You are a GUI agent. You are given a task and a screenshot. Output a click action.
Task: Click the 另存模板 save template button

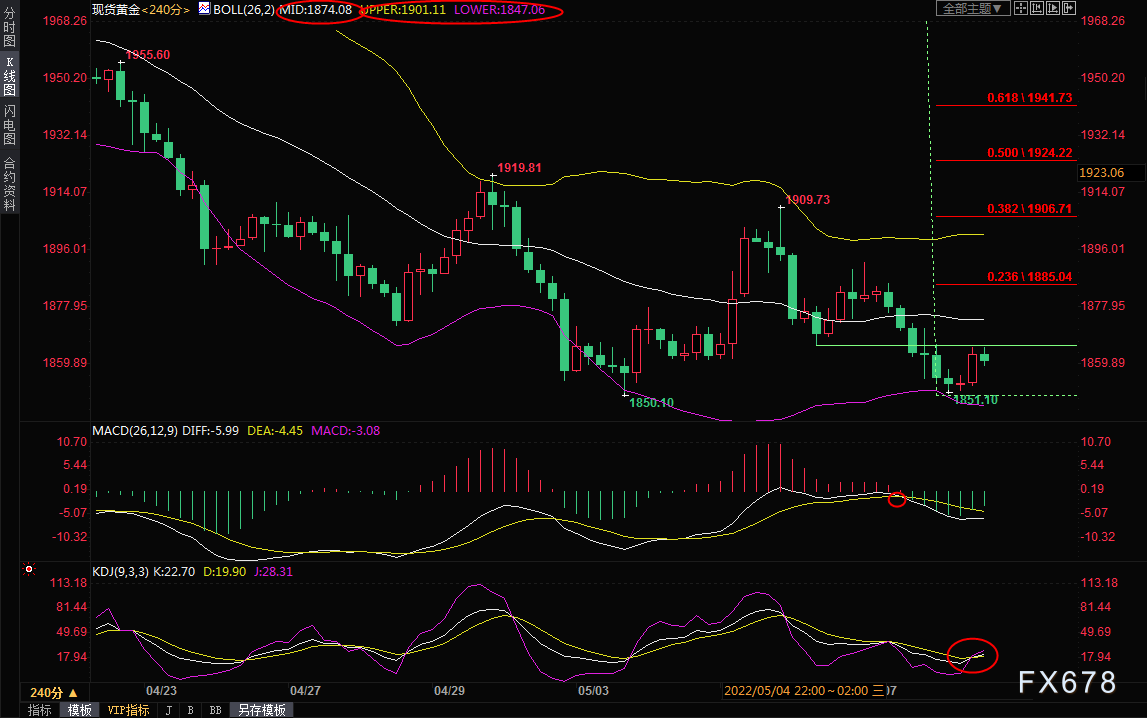(262, 710)
